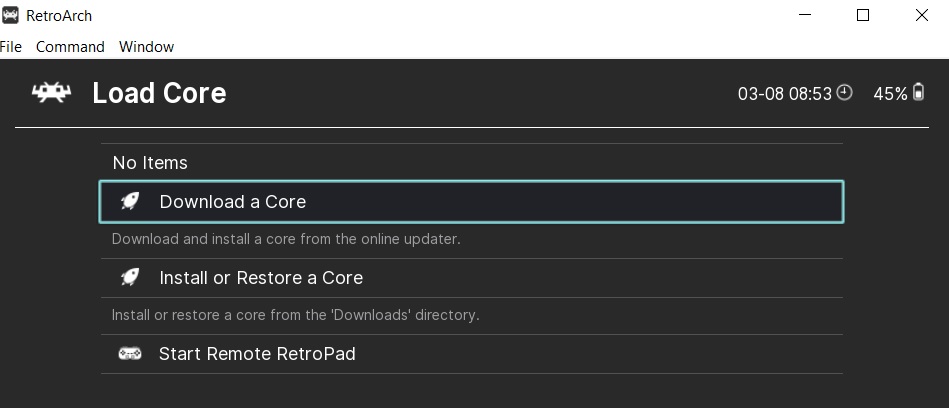Image resolution: width=949 pixels, height=408 pixels.
Task: Click the 45% battery percentage text
Action: pos(889,94)
